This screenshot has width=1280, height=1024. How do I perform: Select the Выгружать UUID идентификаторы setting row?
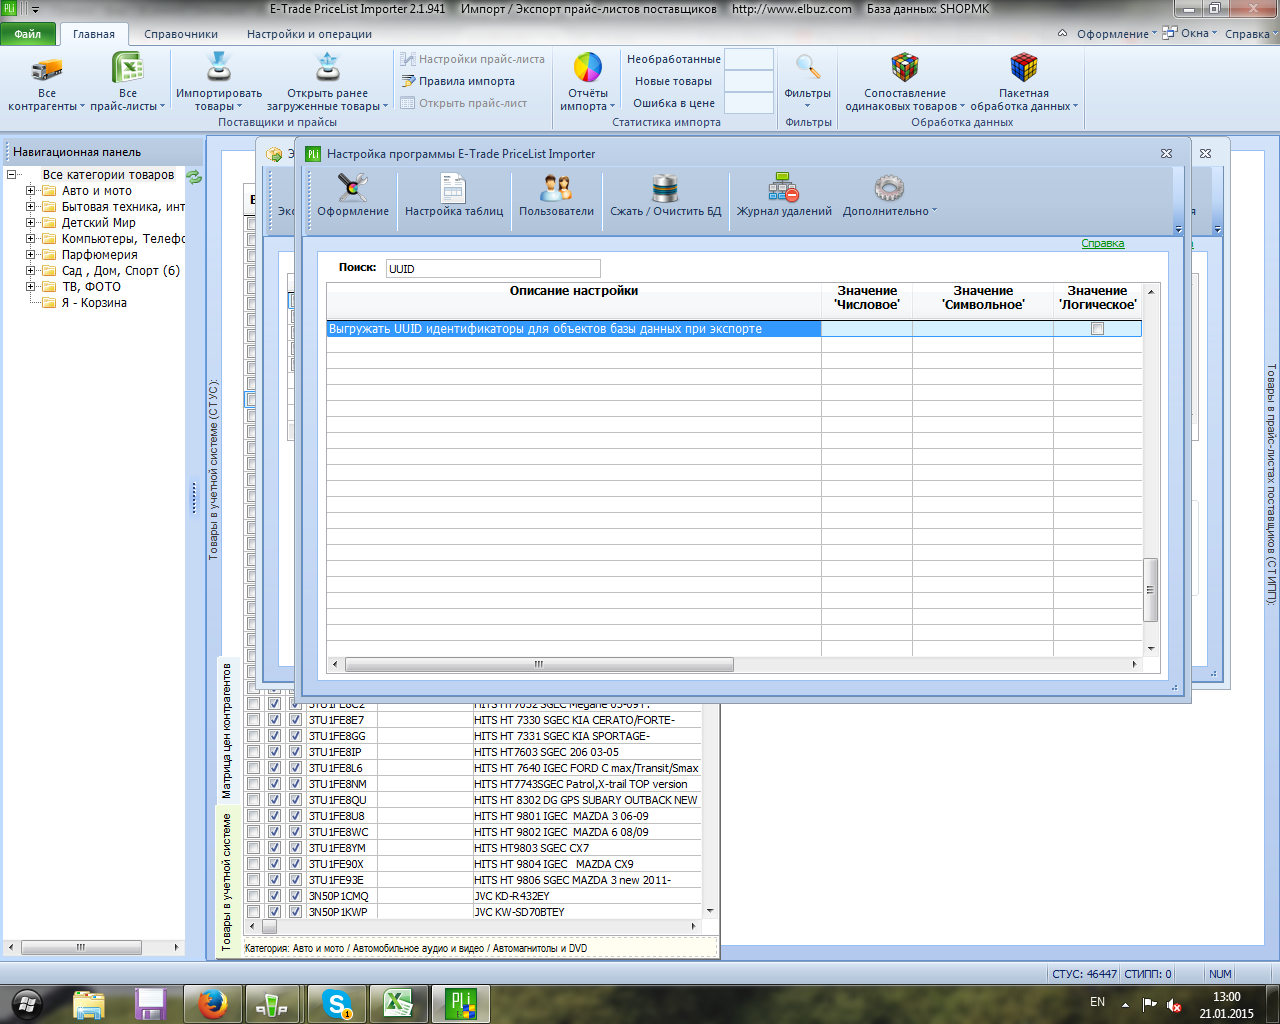coord(734,329)
